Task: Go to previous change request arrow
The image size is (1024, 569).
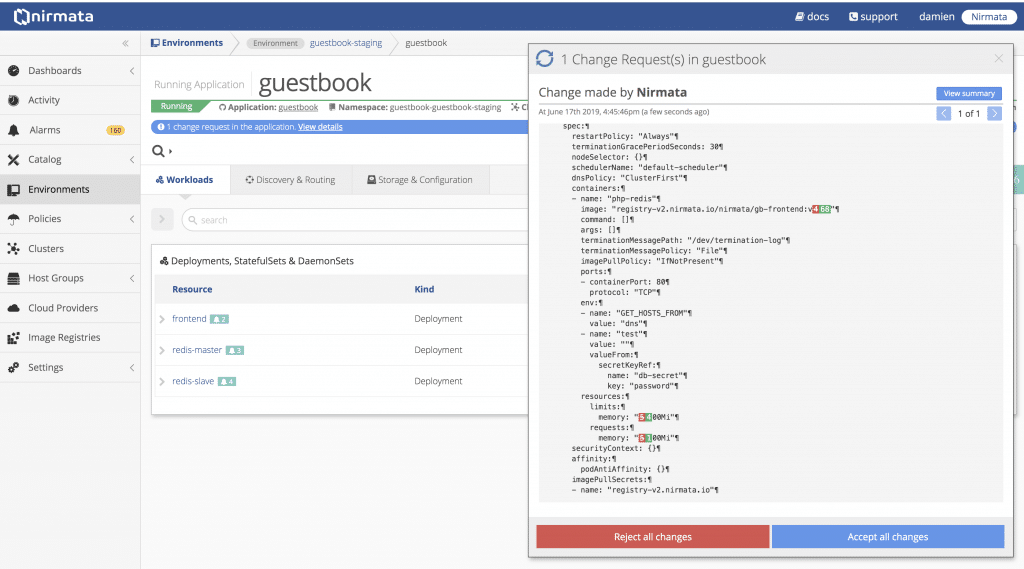Action: pyautogui.click(x=944, y=114)
